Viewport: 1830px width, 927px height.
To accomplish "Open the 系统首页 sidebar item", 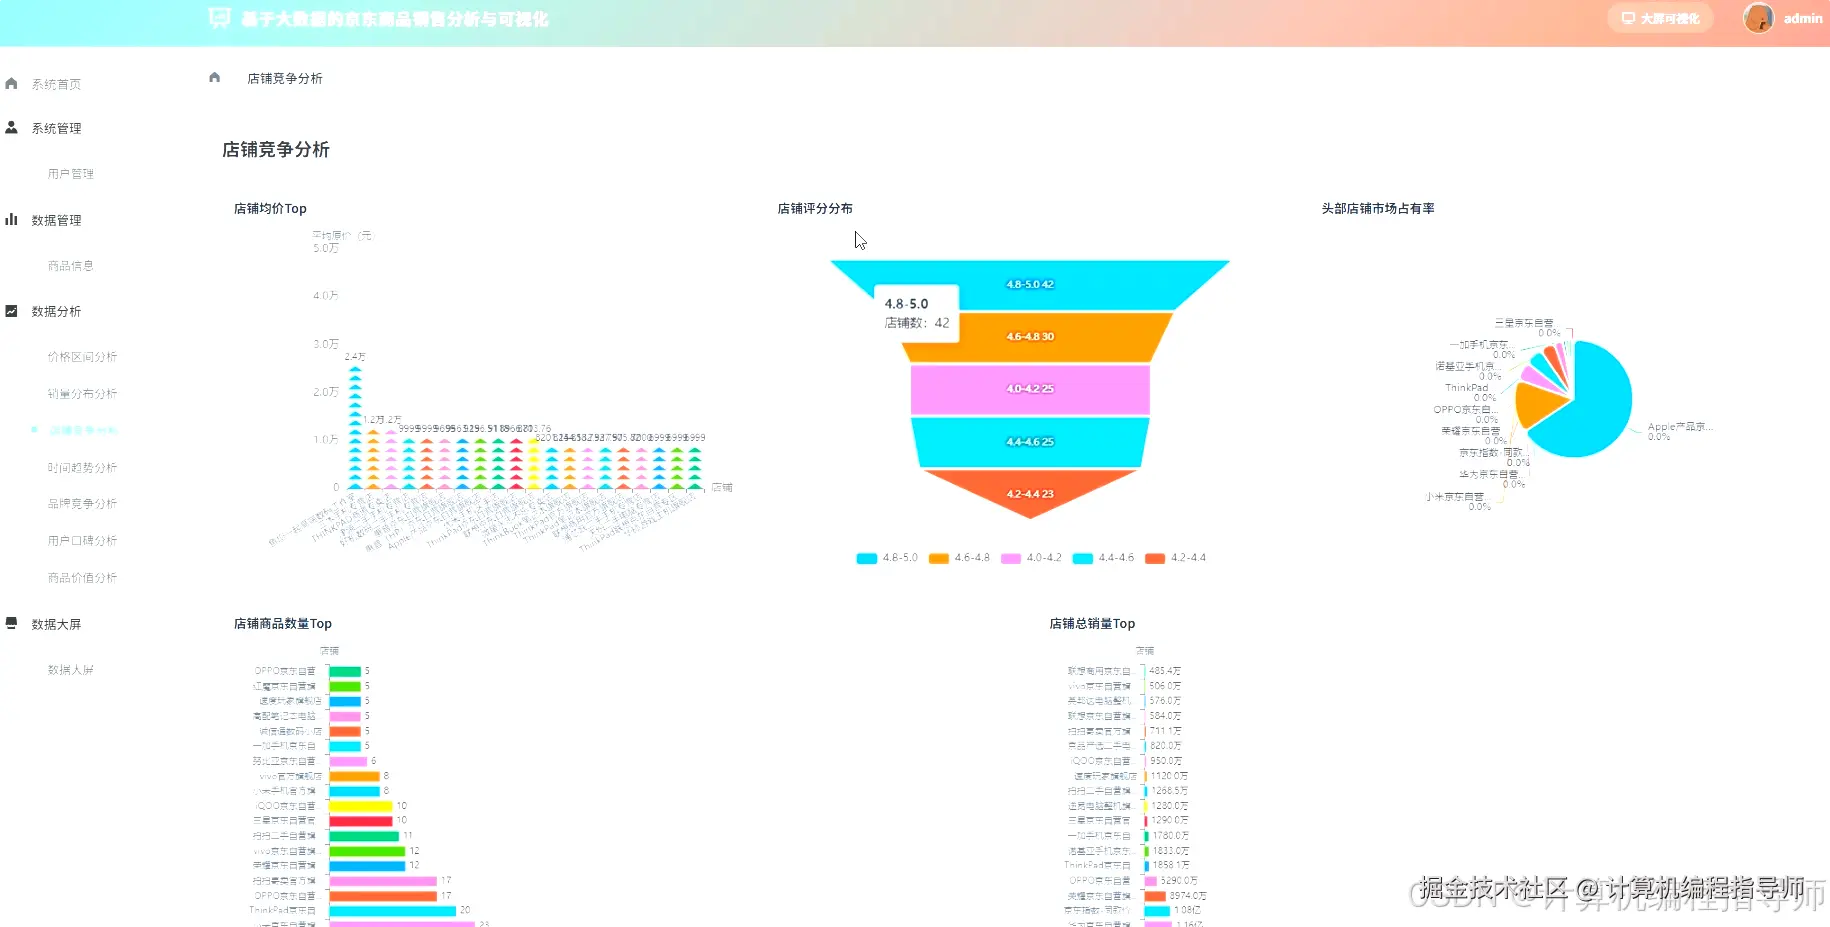I will [x=56, y=84].
